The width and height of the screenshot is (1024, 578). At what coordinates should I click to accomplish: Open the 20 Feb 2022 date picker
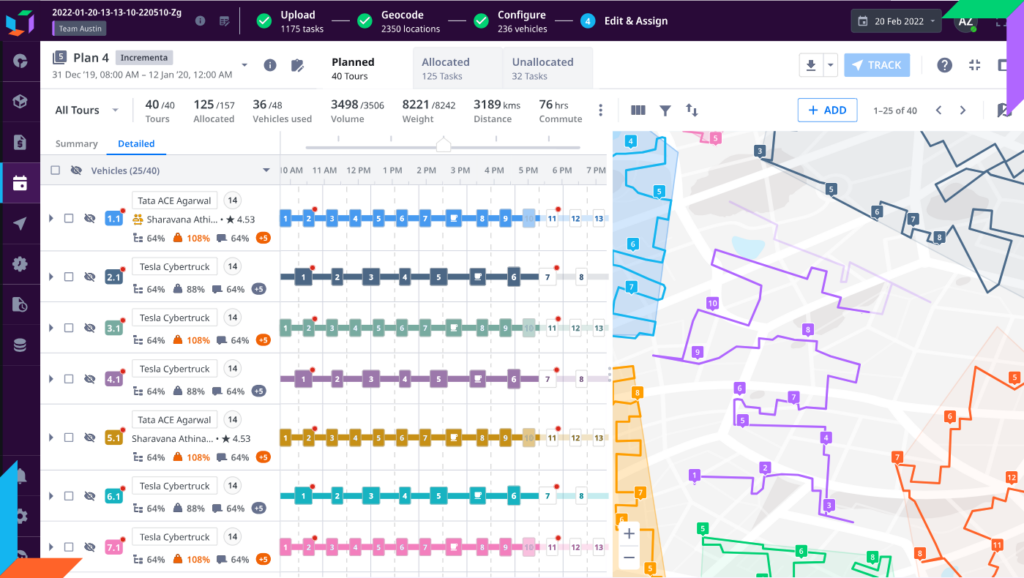pos(895,20)
